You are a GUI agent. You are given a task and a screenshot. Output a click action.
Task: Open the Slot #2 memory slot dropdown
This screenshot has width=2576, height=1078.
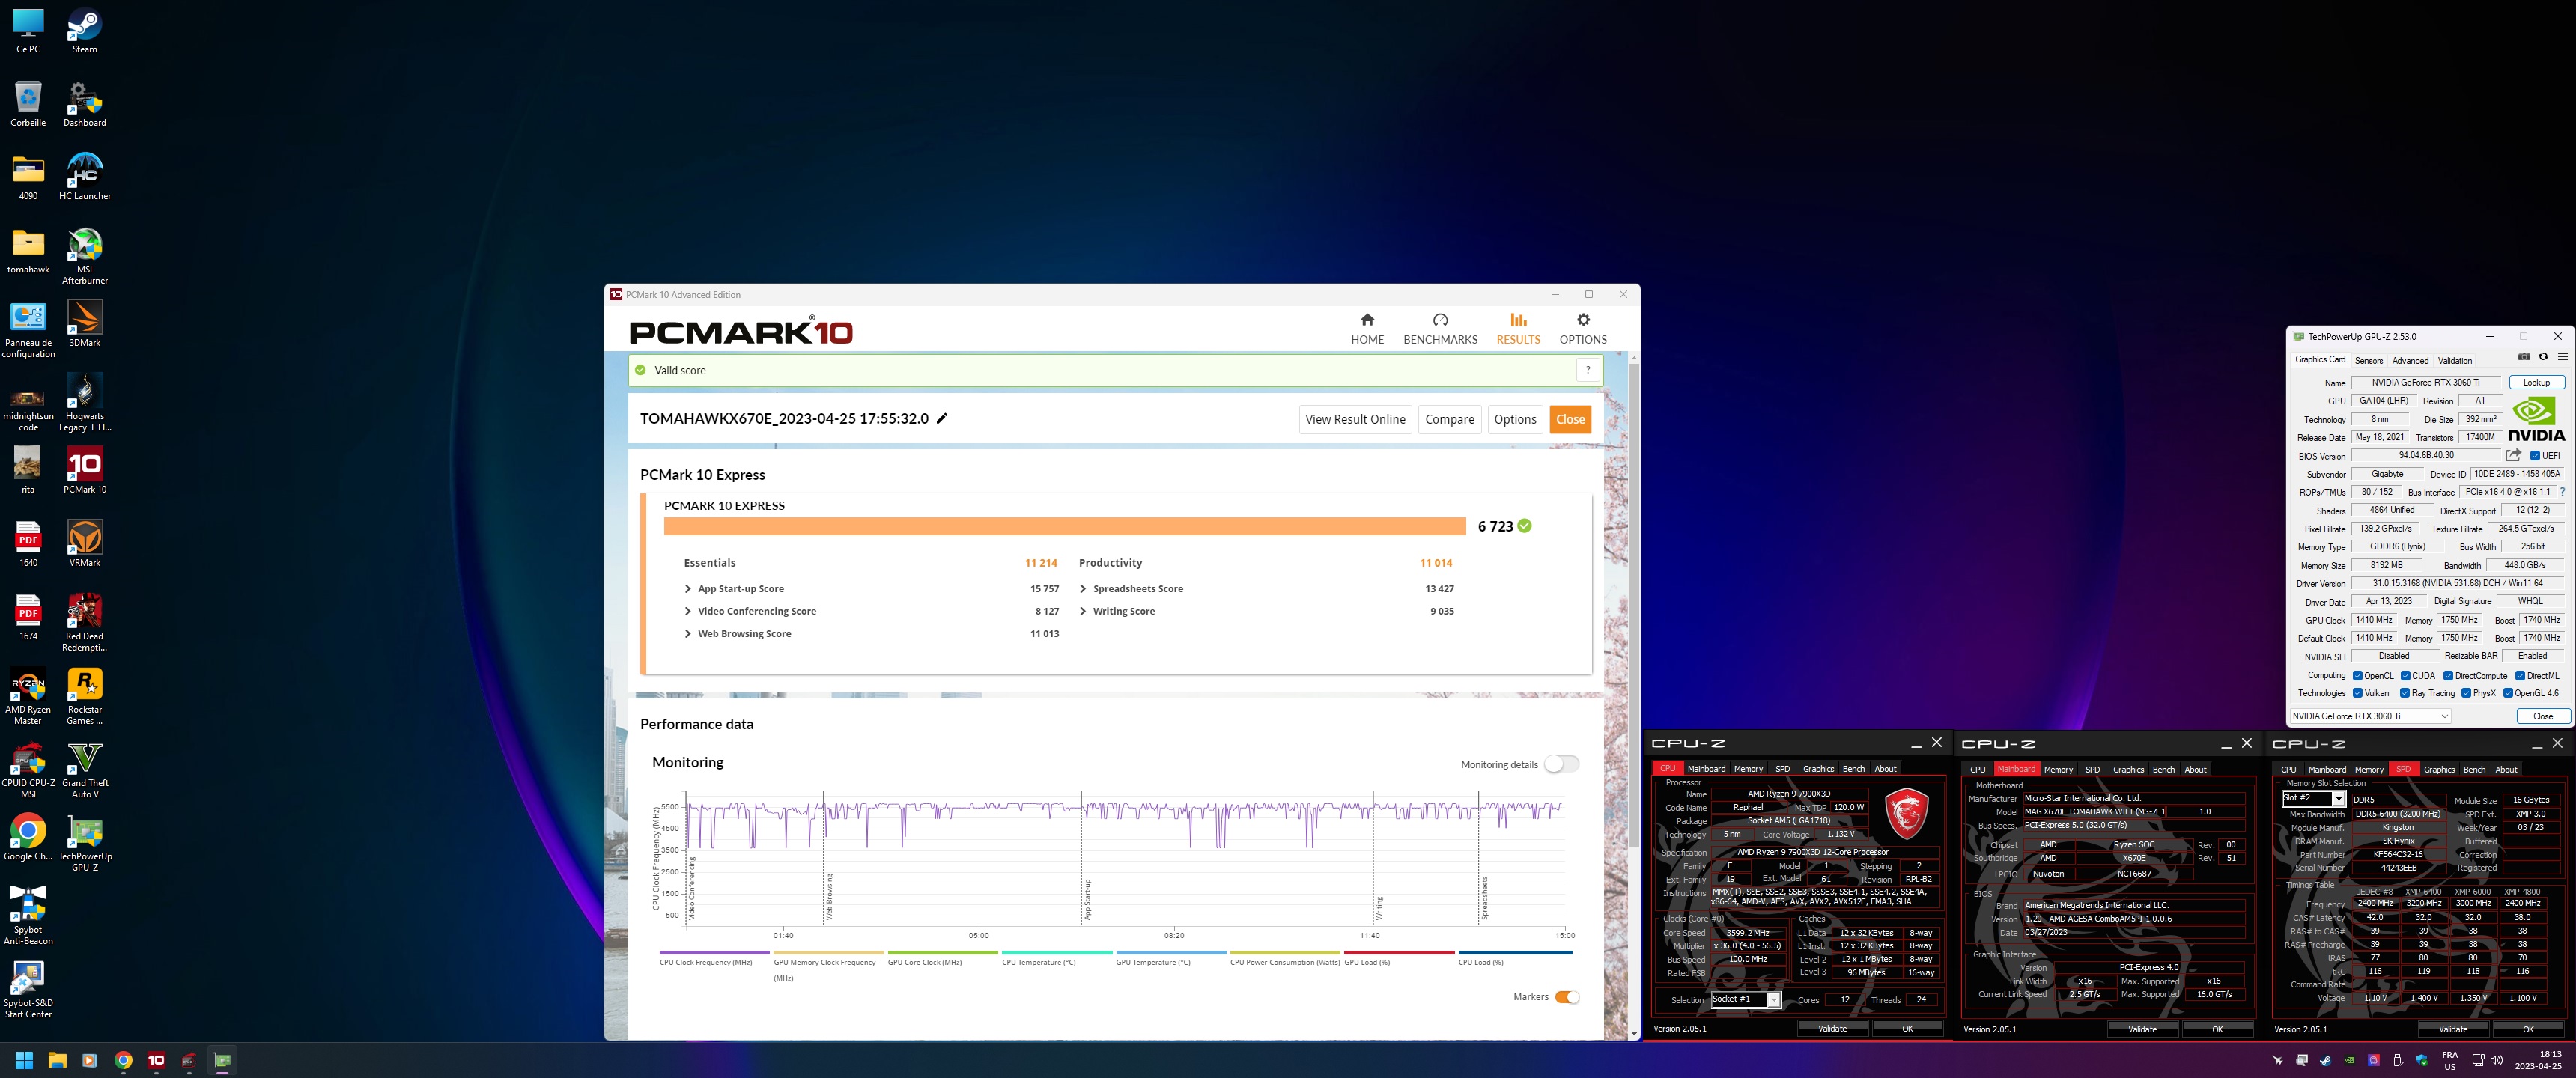pos(2313,798)
